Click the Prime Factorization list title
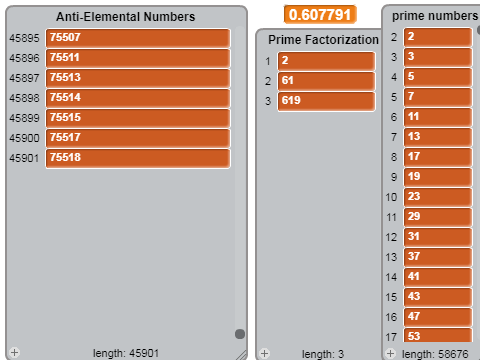Screen dimensions: 480x360 [323, 40]
